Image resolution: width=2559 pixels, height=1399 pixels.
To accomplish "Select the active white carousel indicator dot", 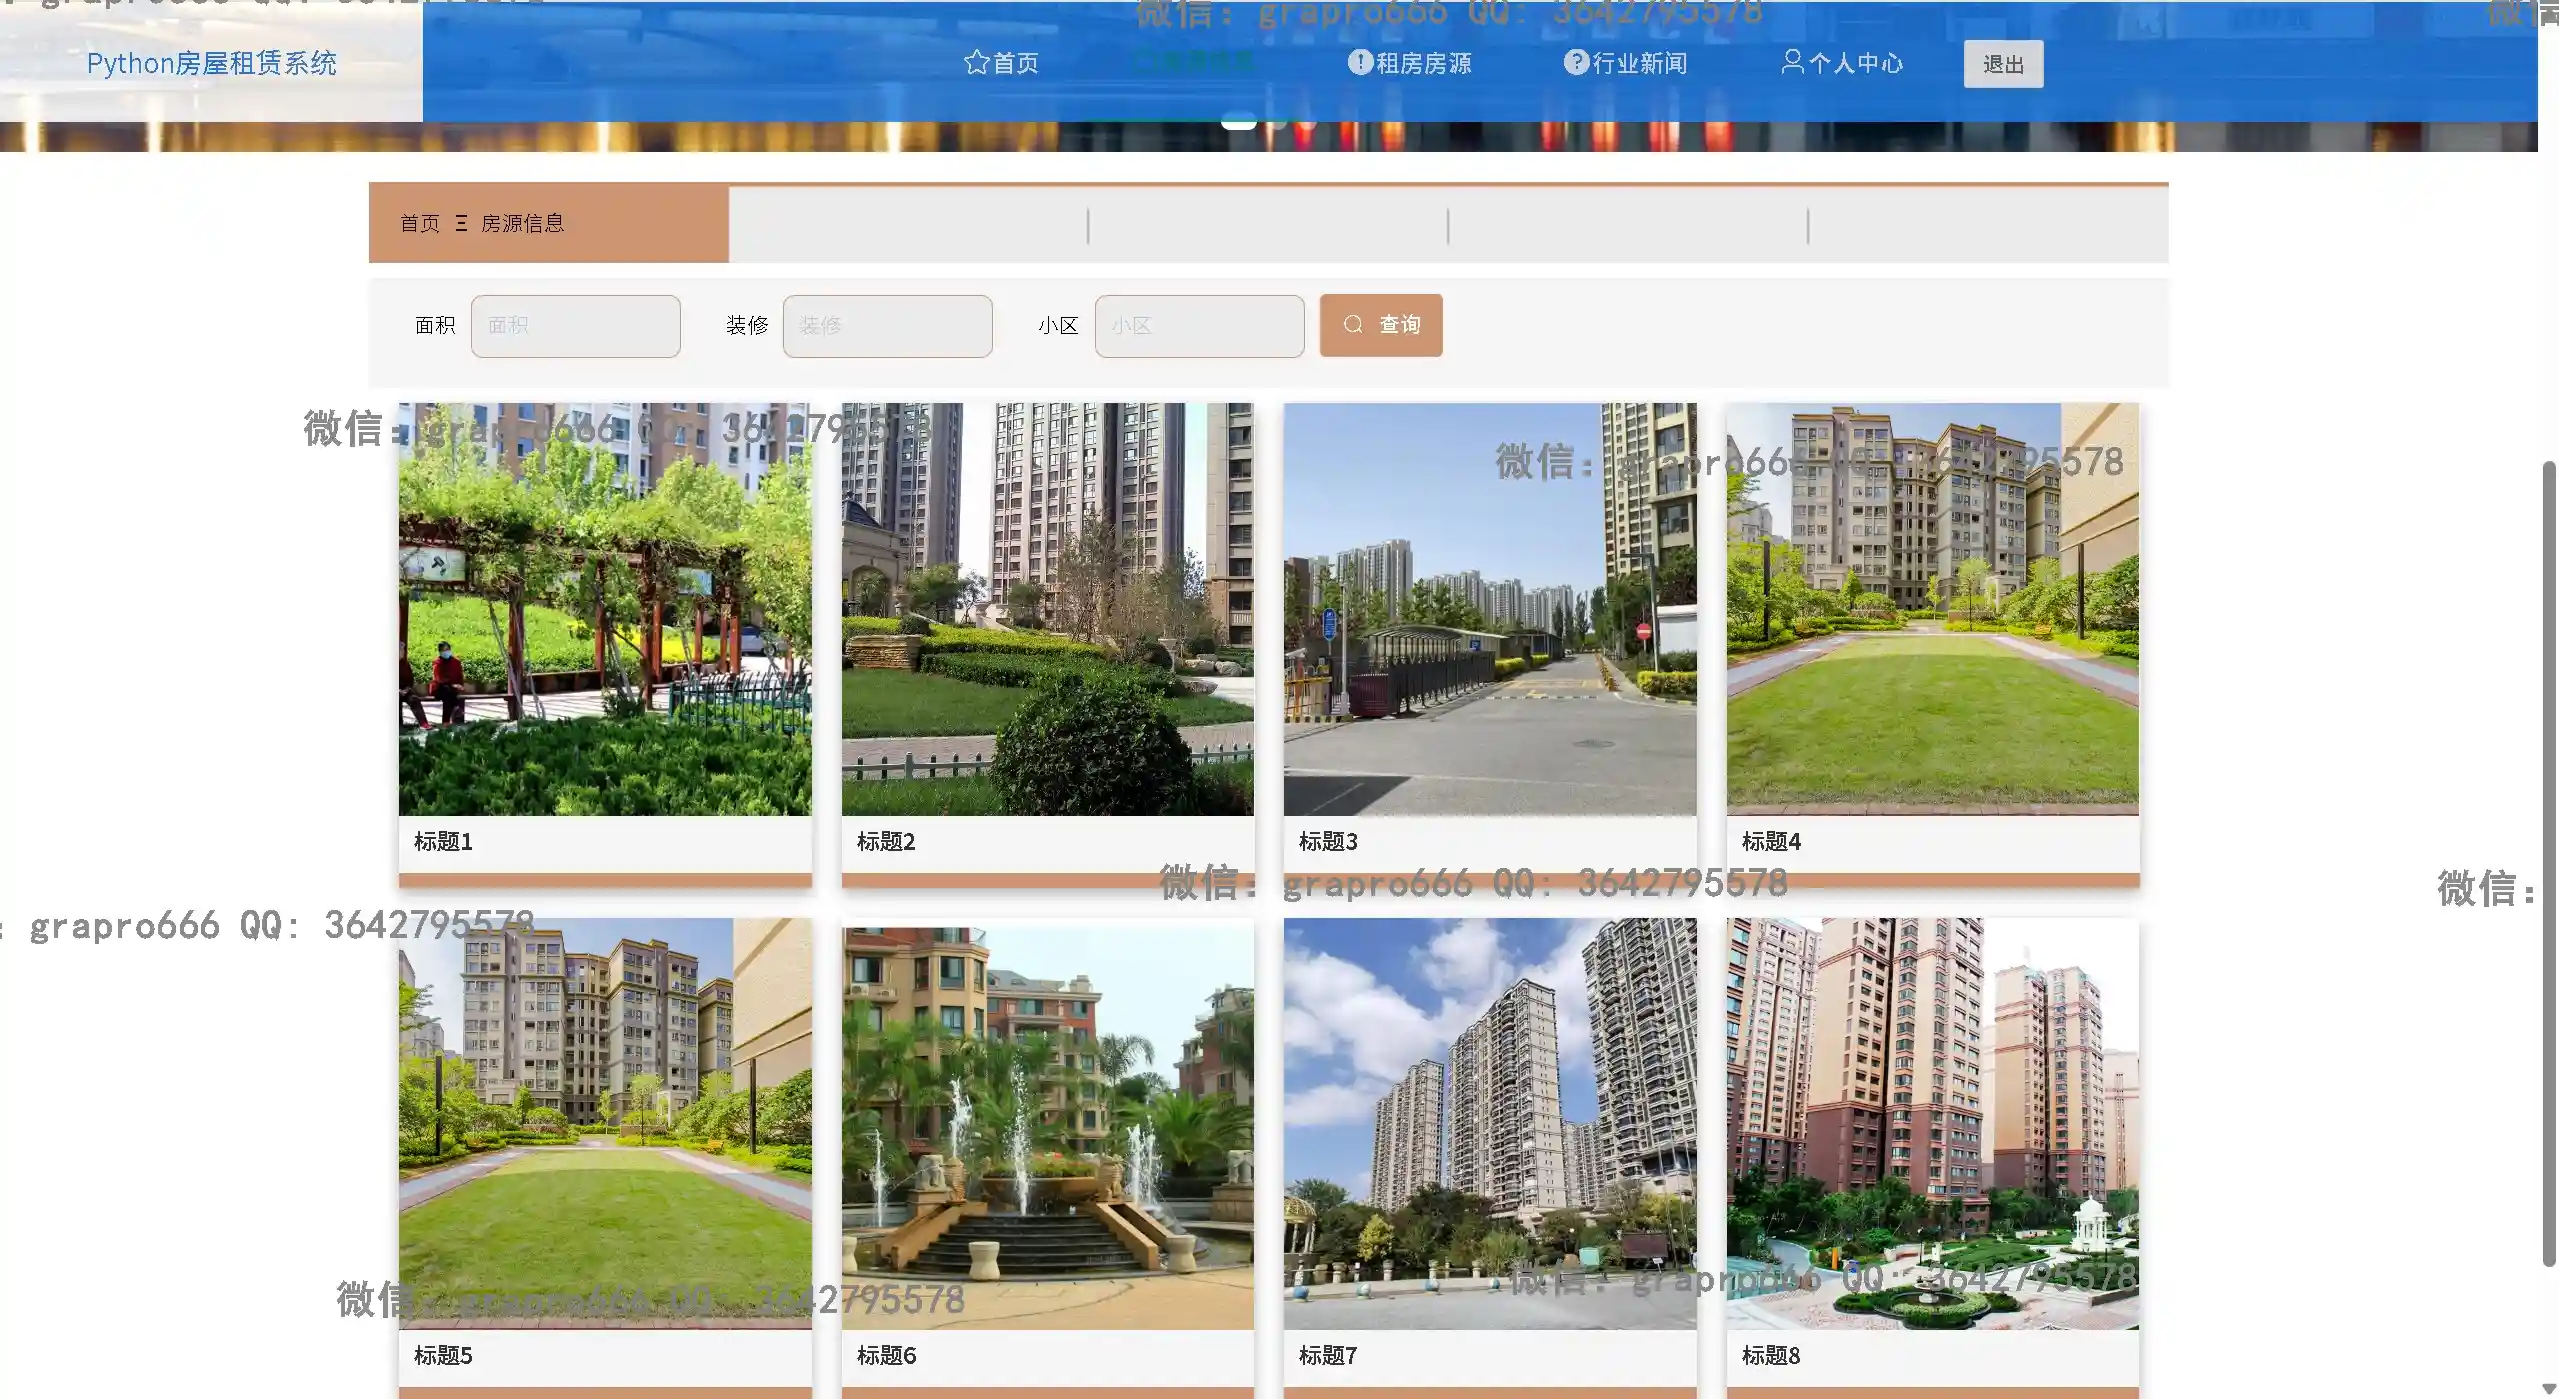I will tap(1238, 124).
